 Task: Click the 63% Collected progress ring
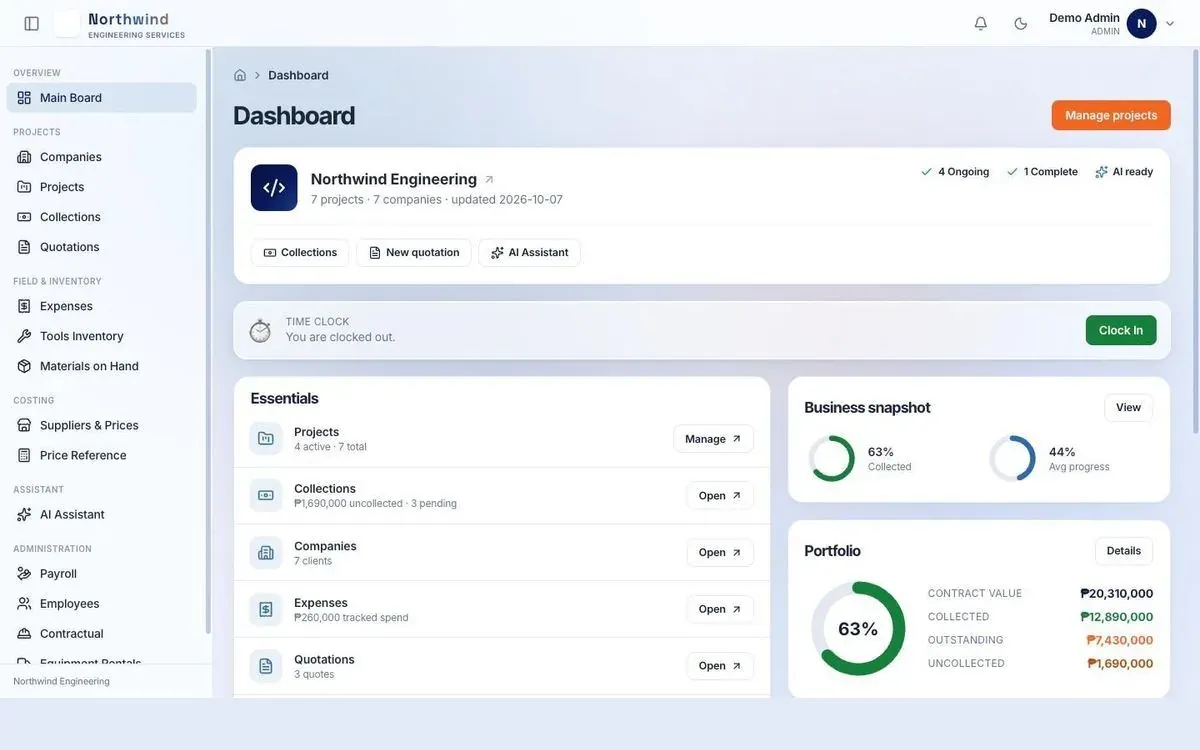832,459
